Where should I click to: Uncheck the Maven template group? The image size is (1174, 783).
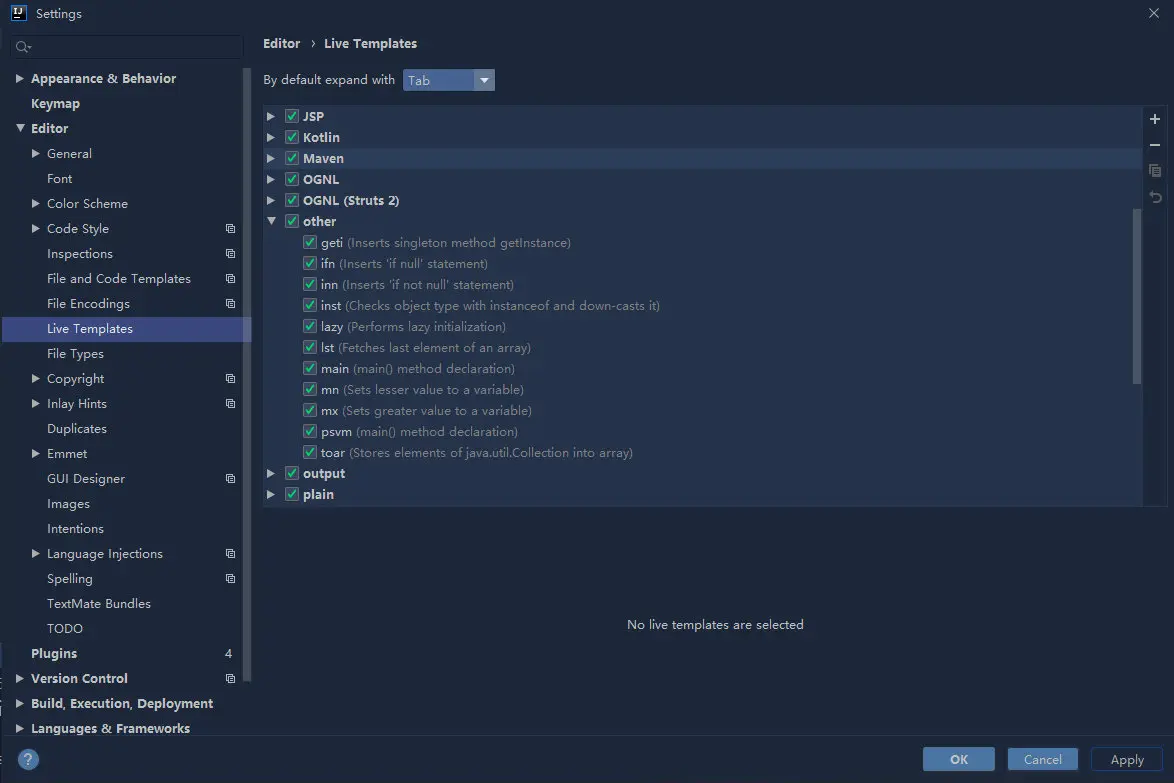[292, 158]
